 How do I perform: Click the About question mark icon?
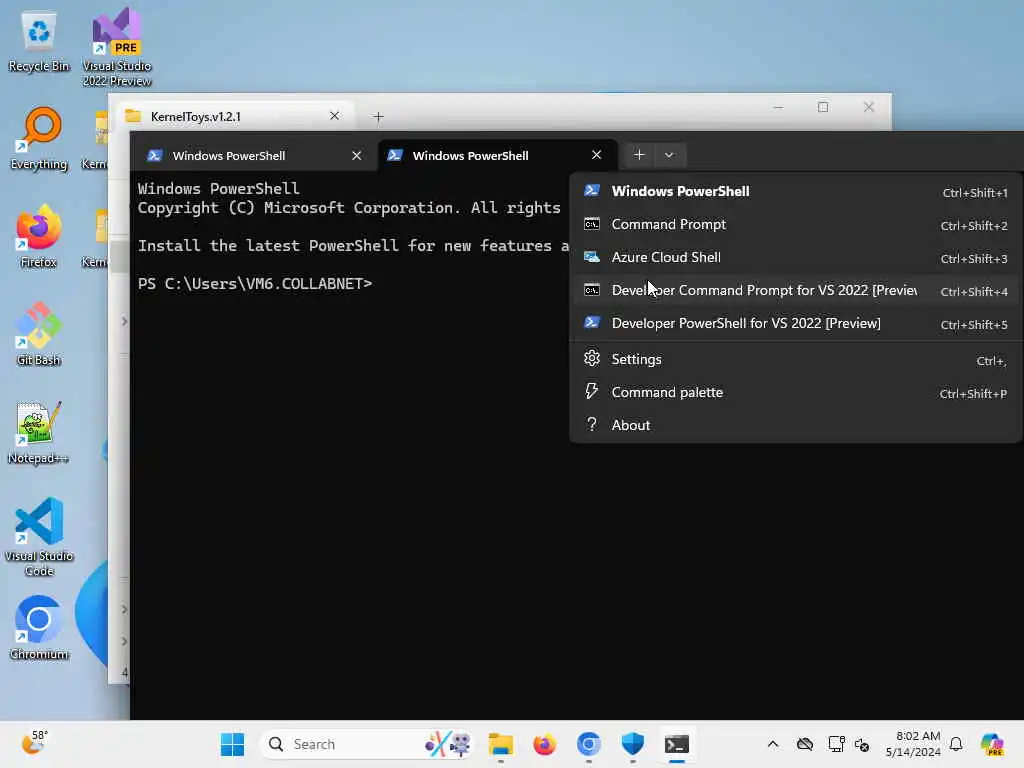[x=592, y=424]
